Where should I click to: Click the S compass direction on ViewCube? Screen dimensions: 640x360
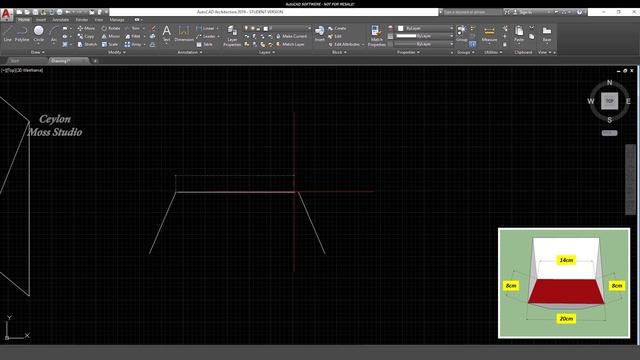click(609, 120)
